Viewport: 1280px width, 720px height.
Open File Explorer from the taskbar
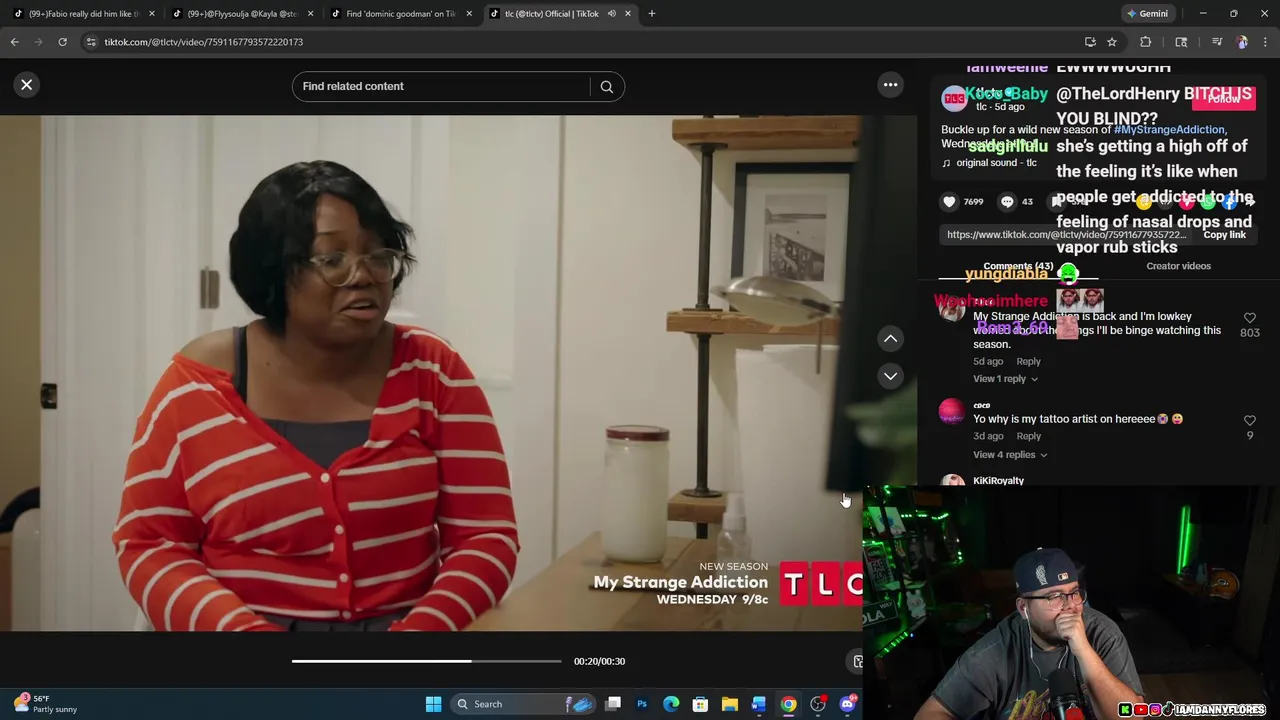click(730, 704)
